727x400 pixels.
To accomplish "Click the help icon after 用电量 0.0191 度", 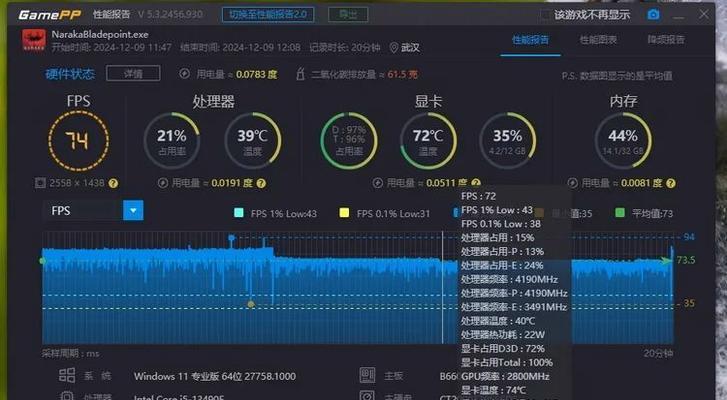I will pyautogui.click(x=261, y=184).
